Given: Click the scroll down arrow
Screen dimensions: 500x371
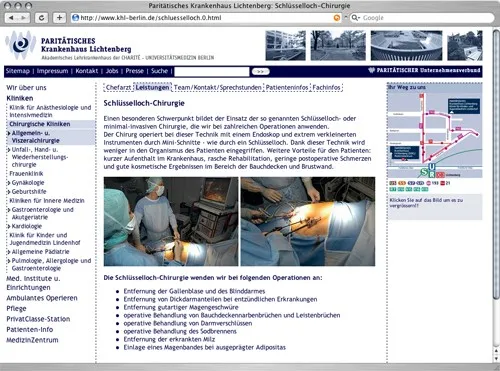Looking at the screenshot, I should (496, 359).
